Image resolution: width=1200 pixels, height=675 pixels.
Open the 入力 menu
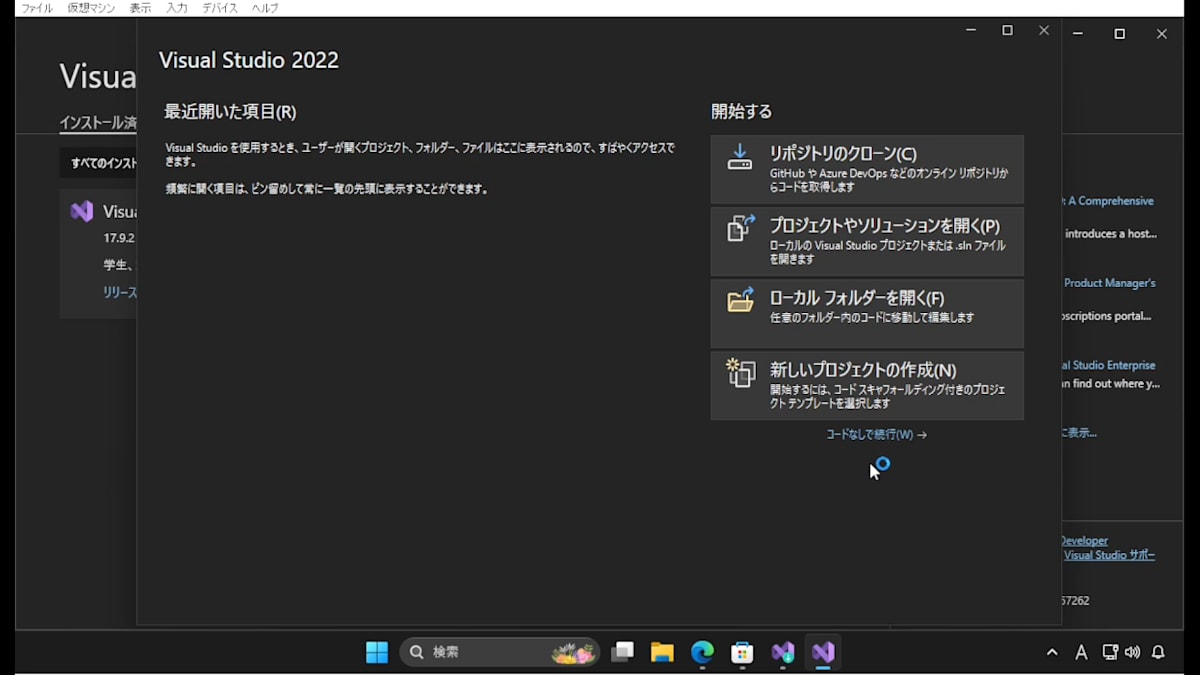(177, 8)
